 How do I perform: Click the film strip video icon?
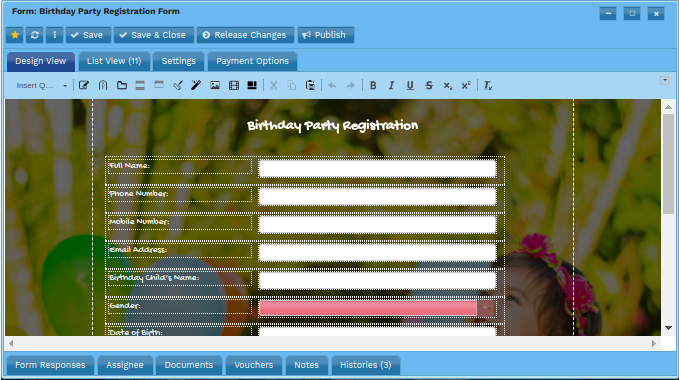click(234, 86)
